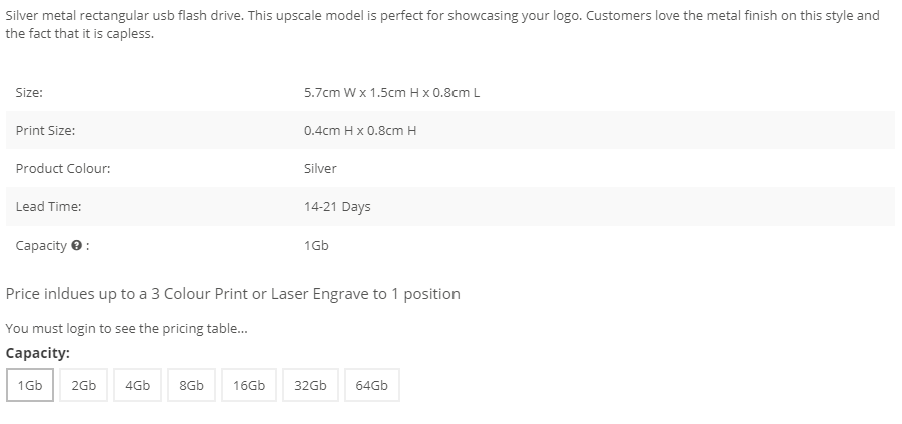902x424 pixels.
Task: Click the Capacity help question mark icon
Action: point(76,246)
